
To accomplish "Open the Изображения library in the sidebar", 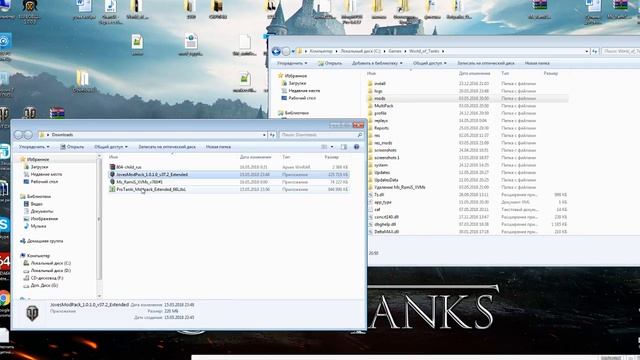I will coord(44,218).
